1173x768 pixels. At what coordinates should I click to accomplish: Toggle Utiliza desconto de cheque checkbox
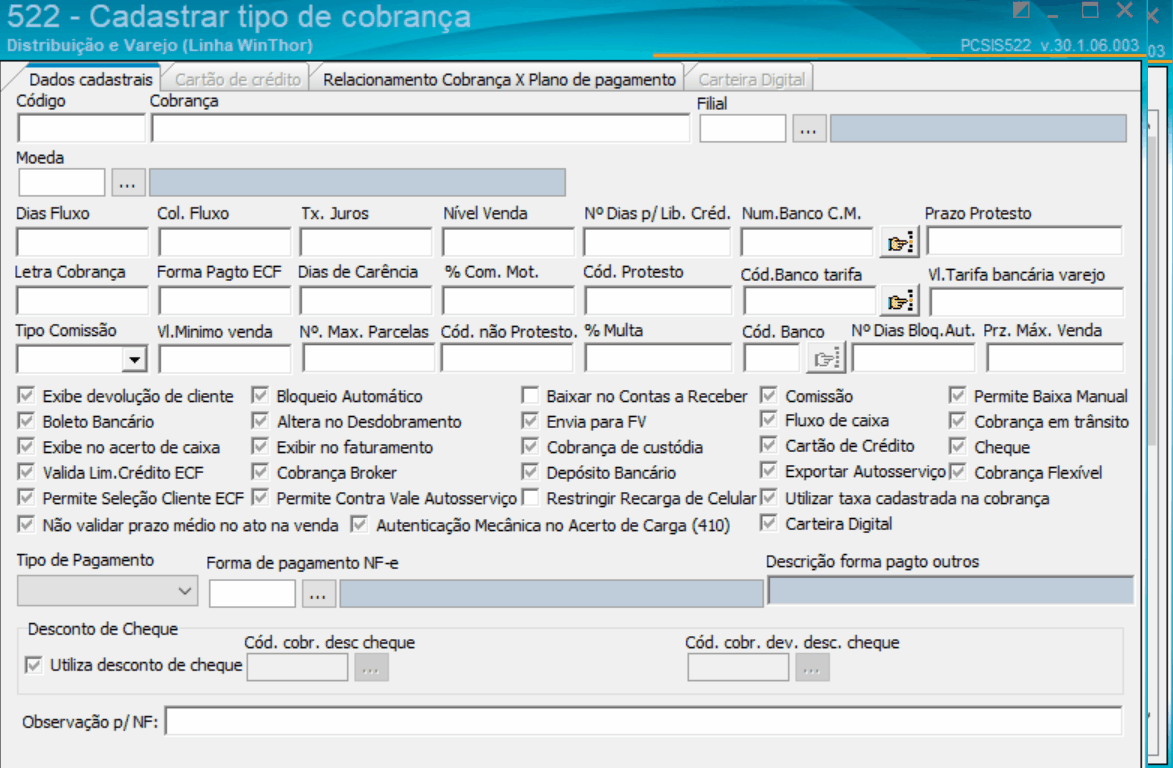(x=34, y=664)
